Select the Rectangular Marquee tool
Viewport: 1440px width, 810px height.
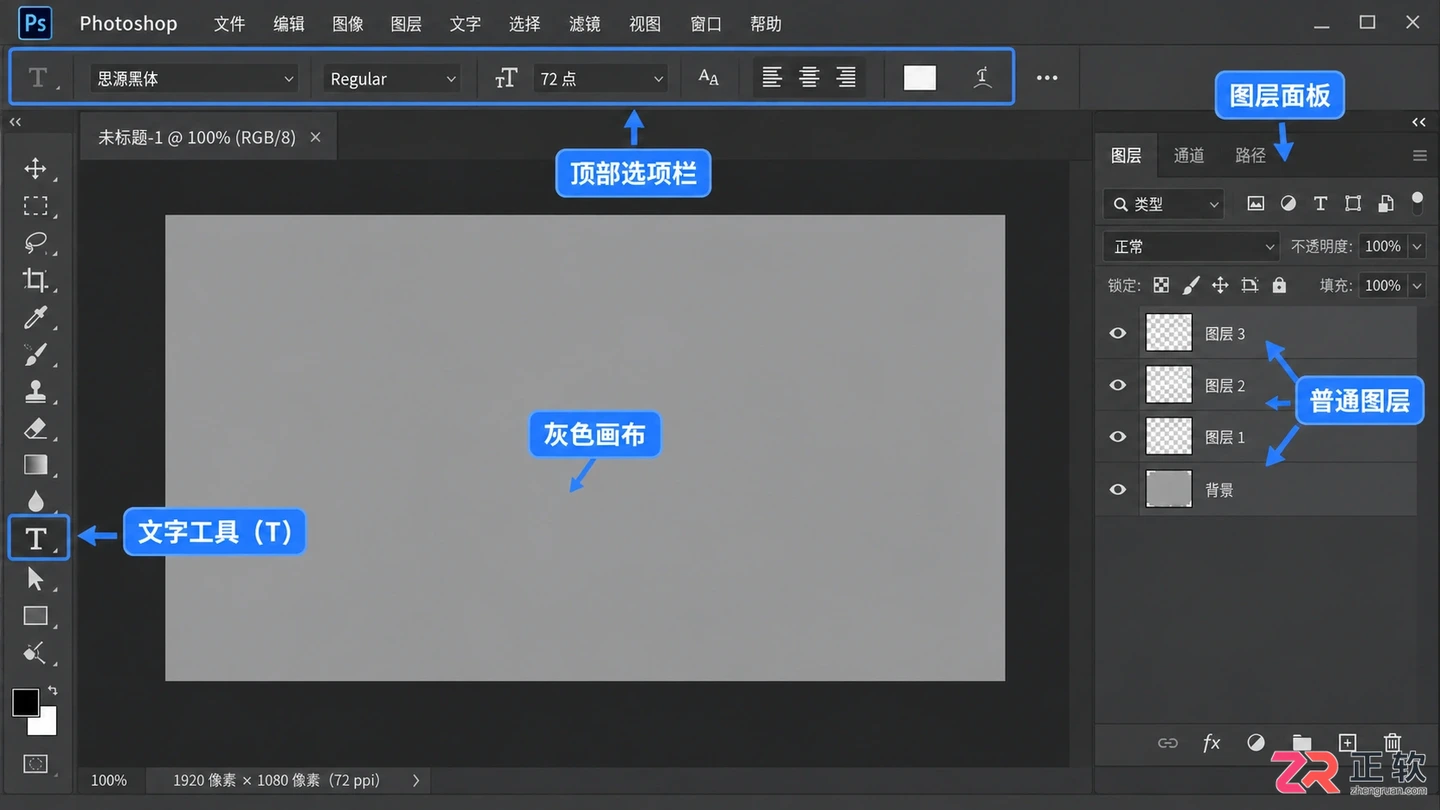pyautogui.click(x=36, y=206)
